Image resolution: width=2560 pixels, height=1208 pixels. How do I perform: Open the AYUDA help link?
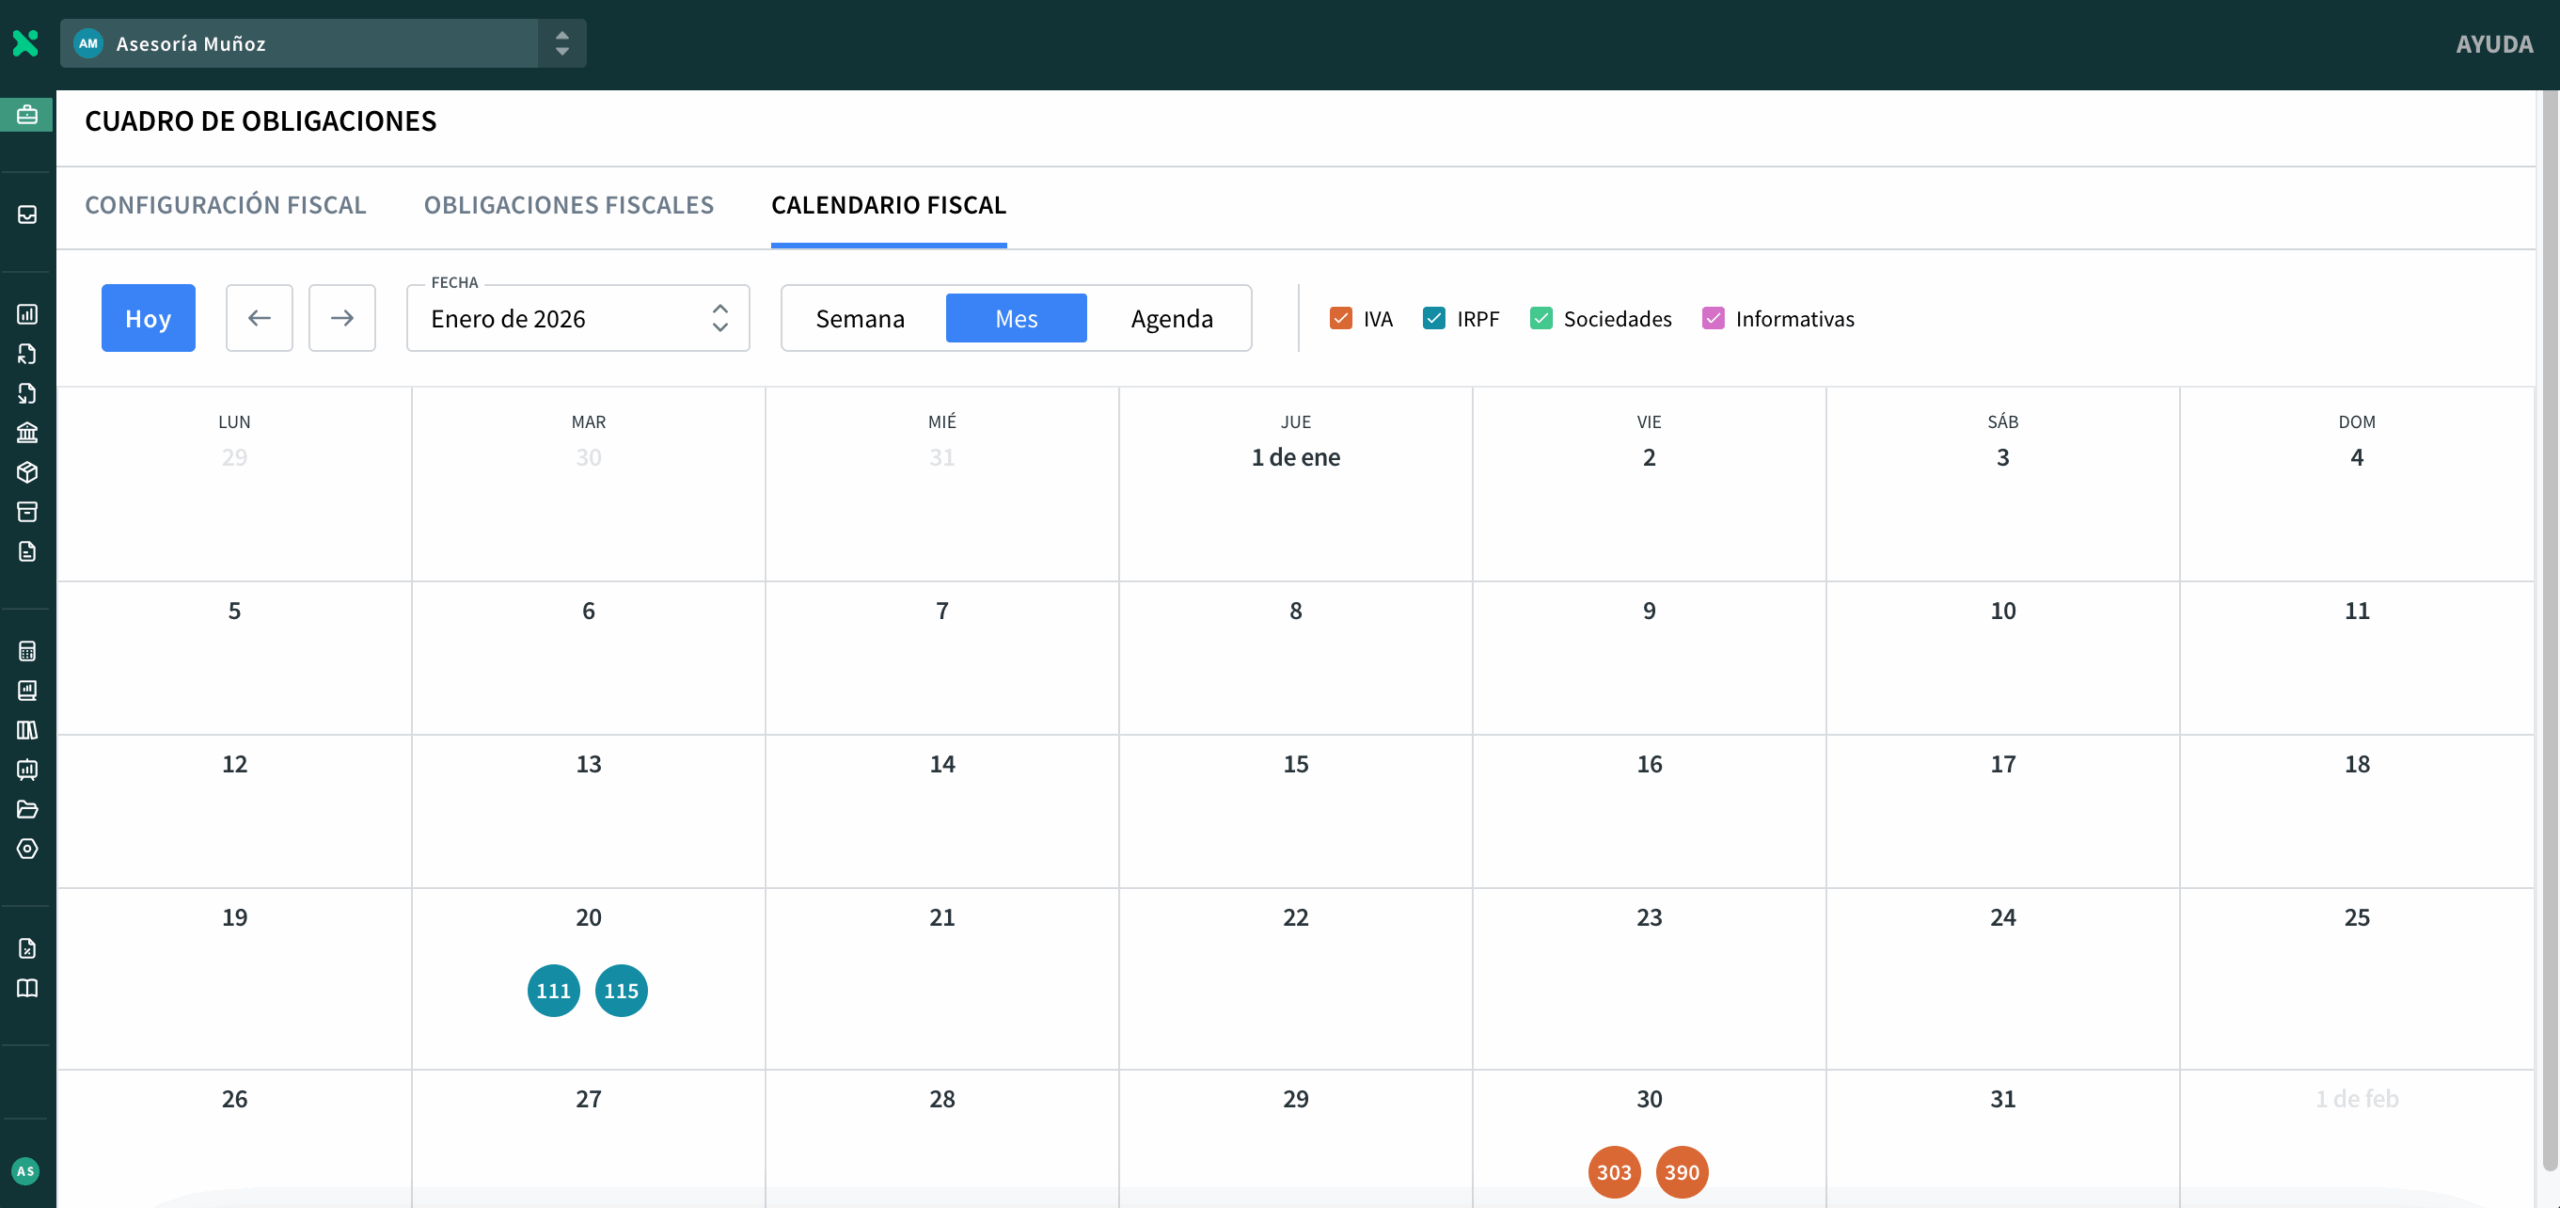(x=2494, y=44)
